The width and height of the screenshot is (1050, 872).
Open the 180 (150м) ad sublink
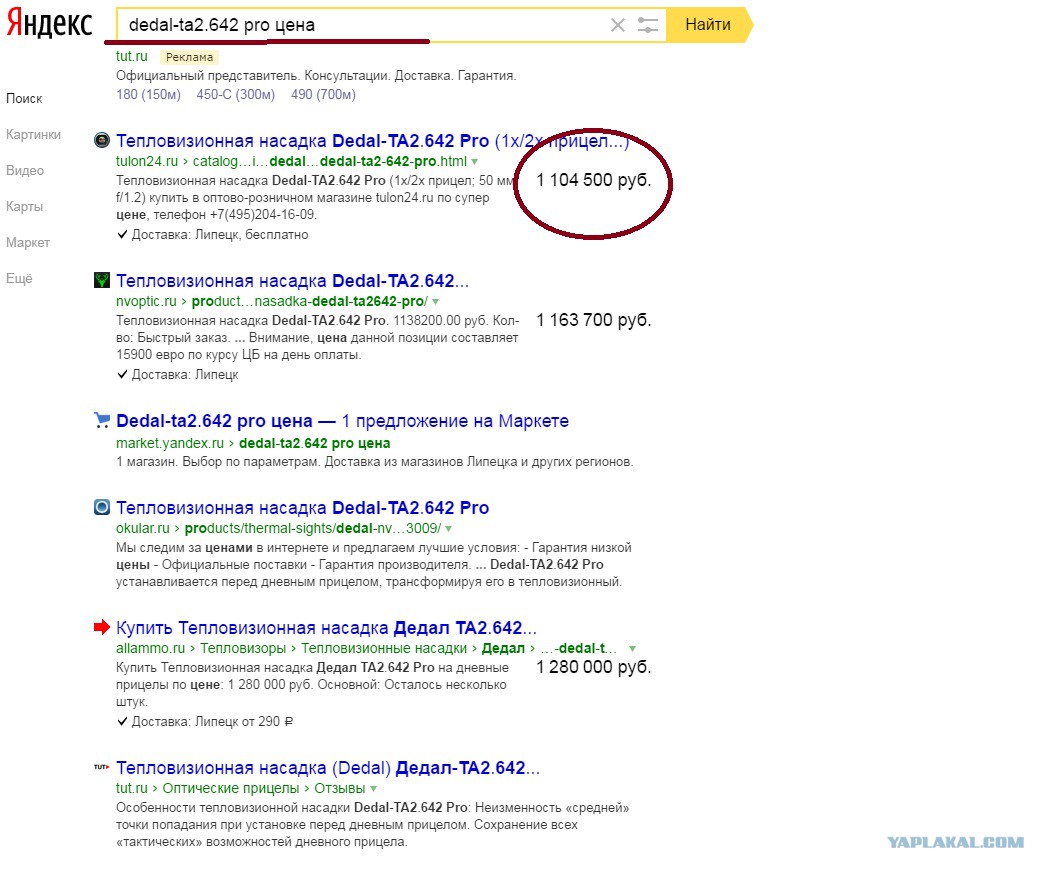(148, 94)
